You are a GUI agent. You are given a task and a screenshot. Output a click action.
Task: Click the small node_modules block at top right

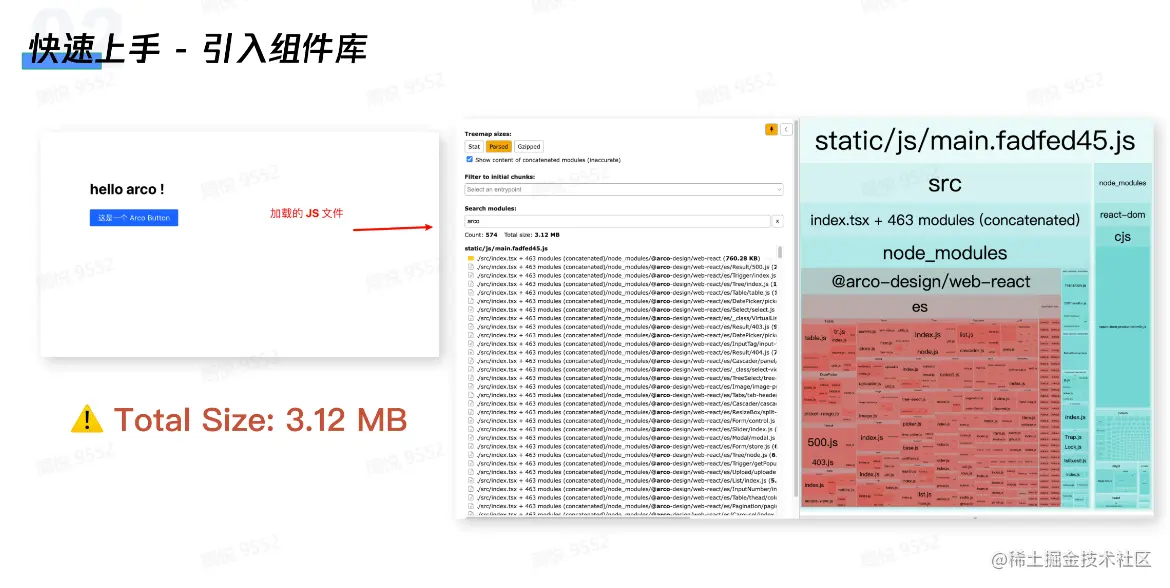(1122, 183)
